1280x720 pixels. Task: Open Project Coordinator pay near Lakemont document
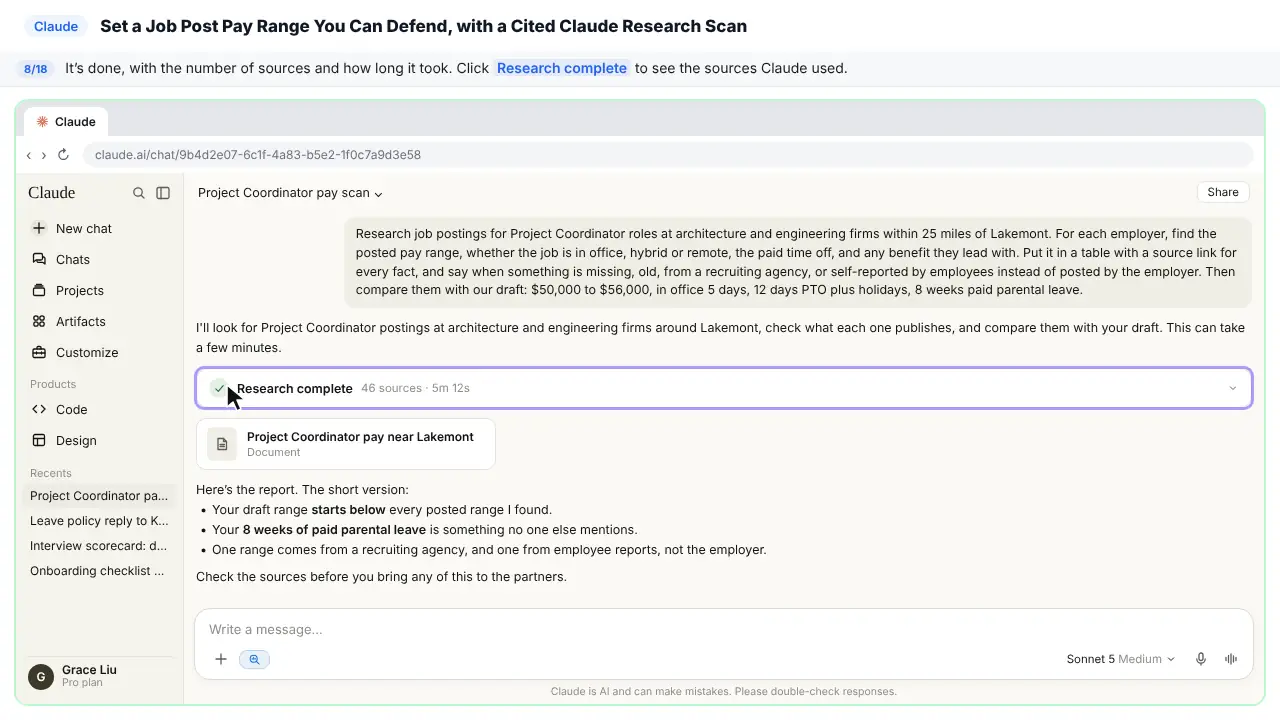click(x=345, y=444)
